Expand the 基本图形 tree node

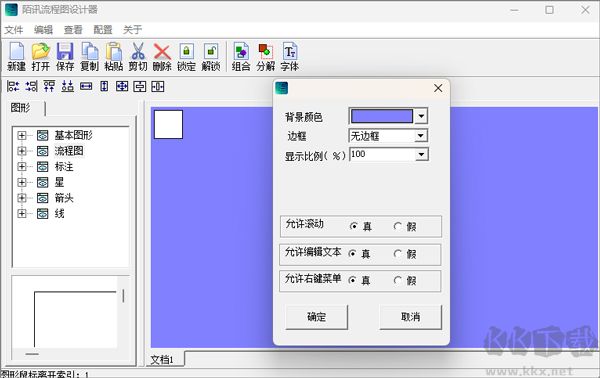coord(22,135)
